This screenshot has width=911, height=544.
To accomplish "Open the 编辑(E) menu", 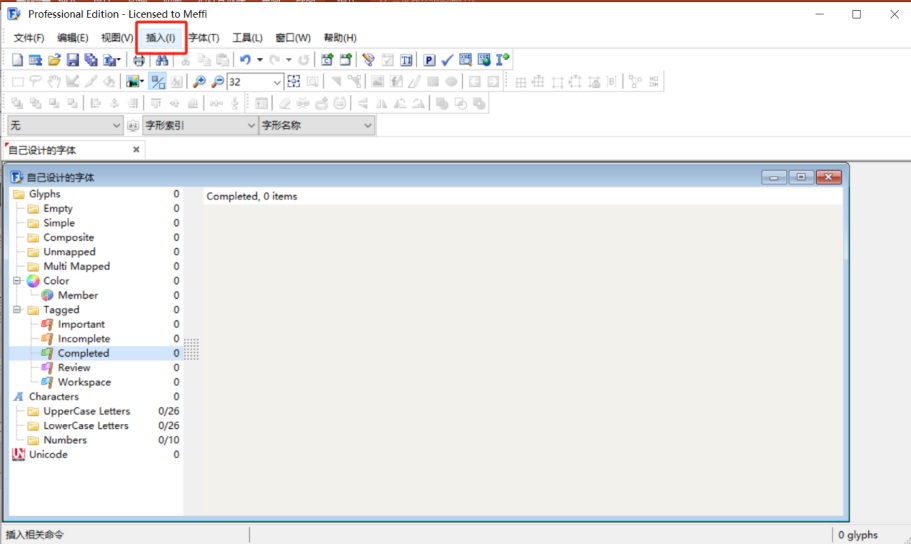I will click(x=73, y=38).
